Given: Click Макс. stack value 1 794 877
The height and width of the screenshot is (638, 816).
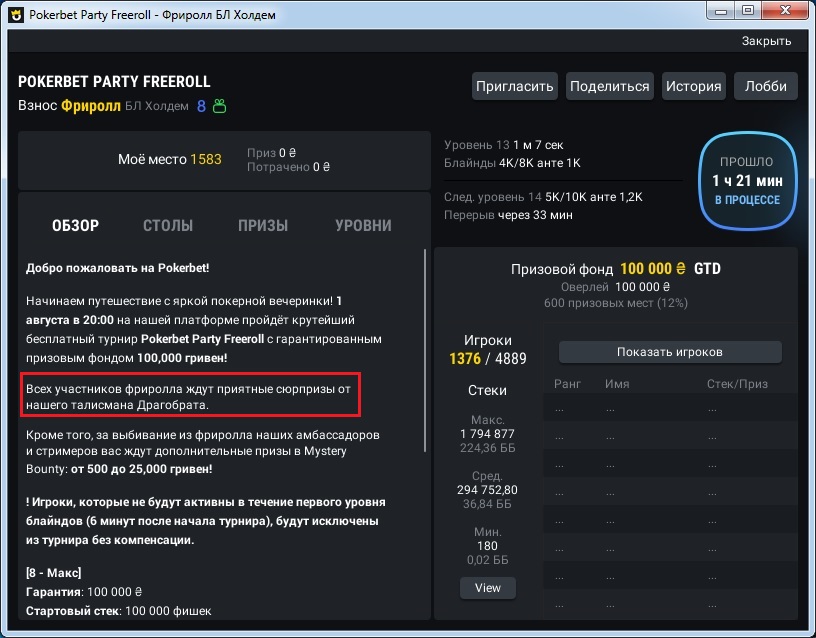Looking at the screenshot, I should [487, 433].
